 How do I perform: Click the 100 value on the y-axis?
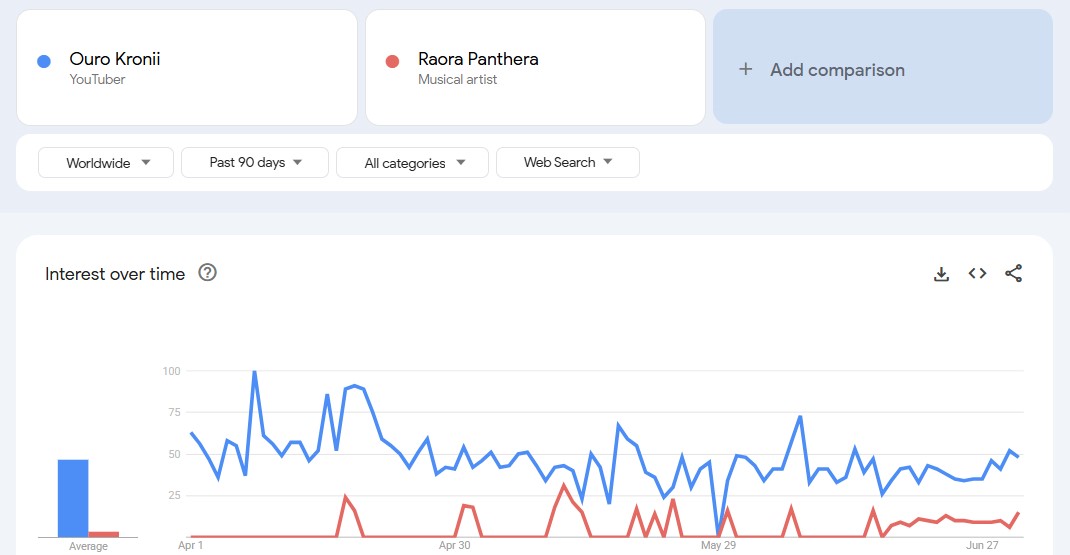171,371
